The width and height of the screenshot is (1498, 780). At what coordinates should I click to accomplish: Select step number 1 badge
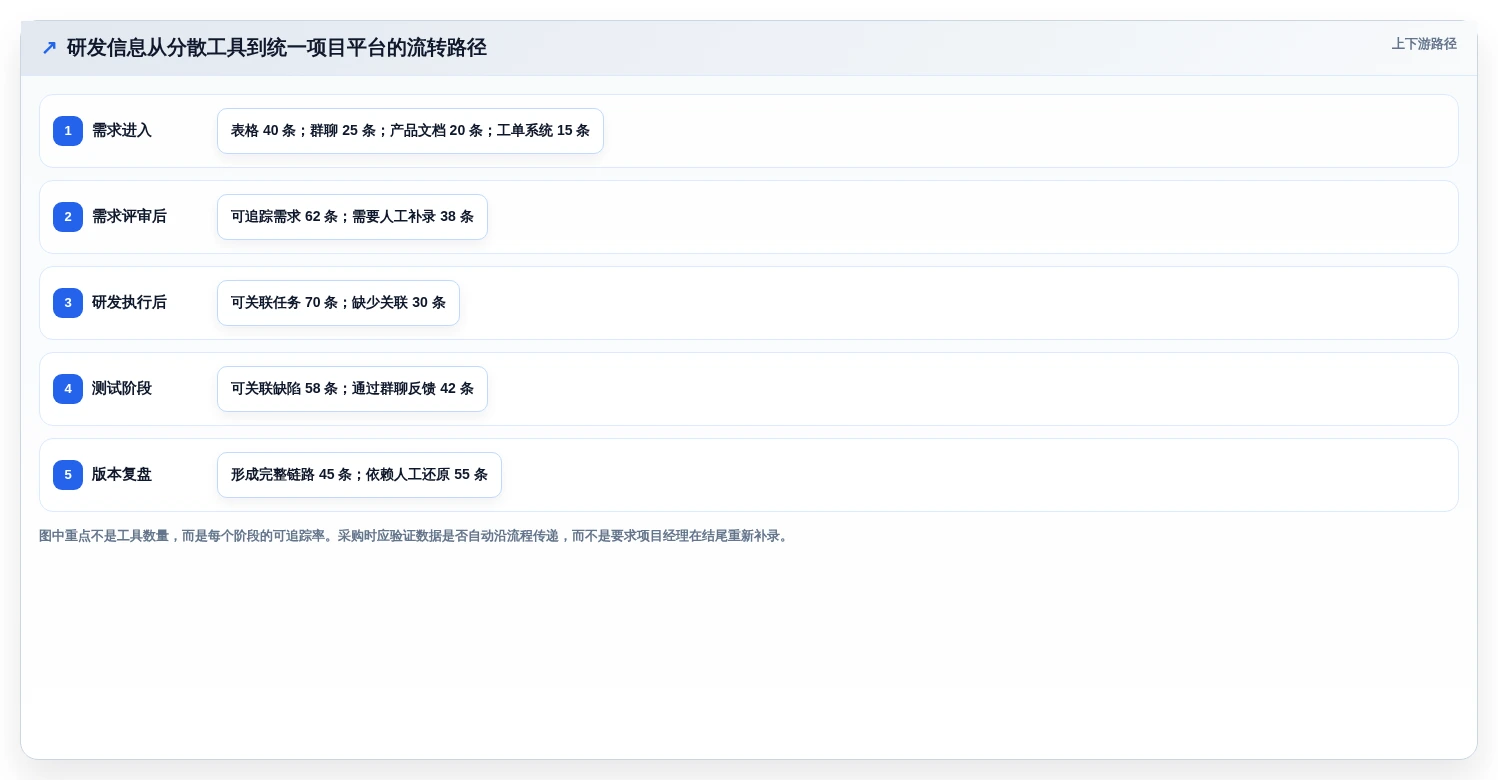68,131
